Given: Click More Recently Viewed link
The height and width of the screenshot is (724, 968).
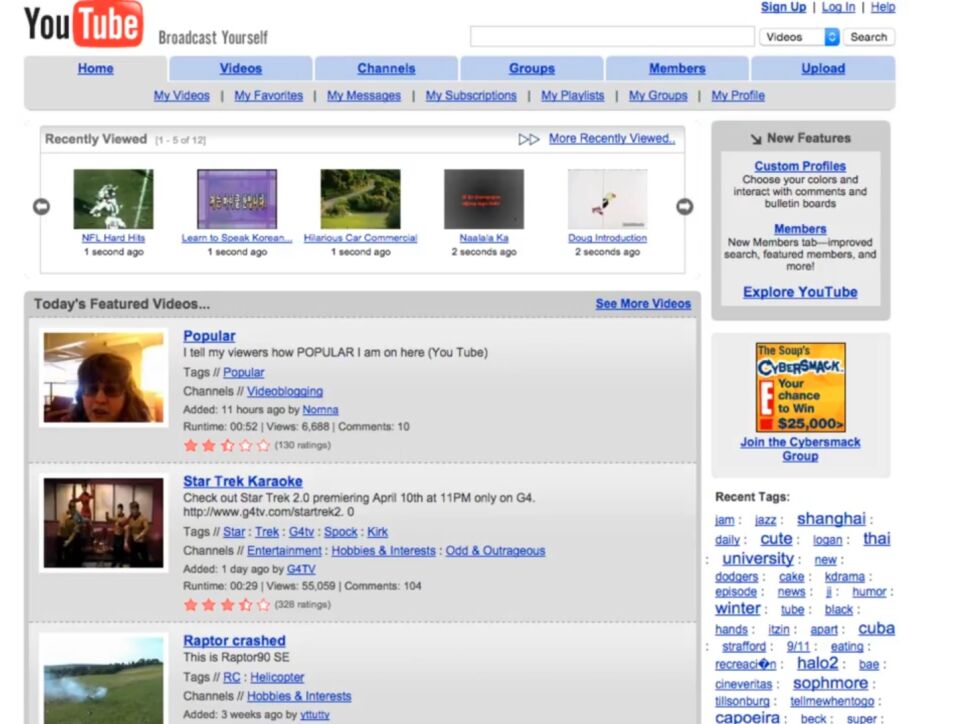Looking at the screenshot, I should [612, 139].
